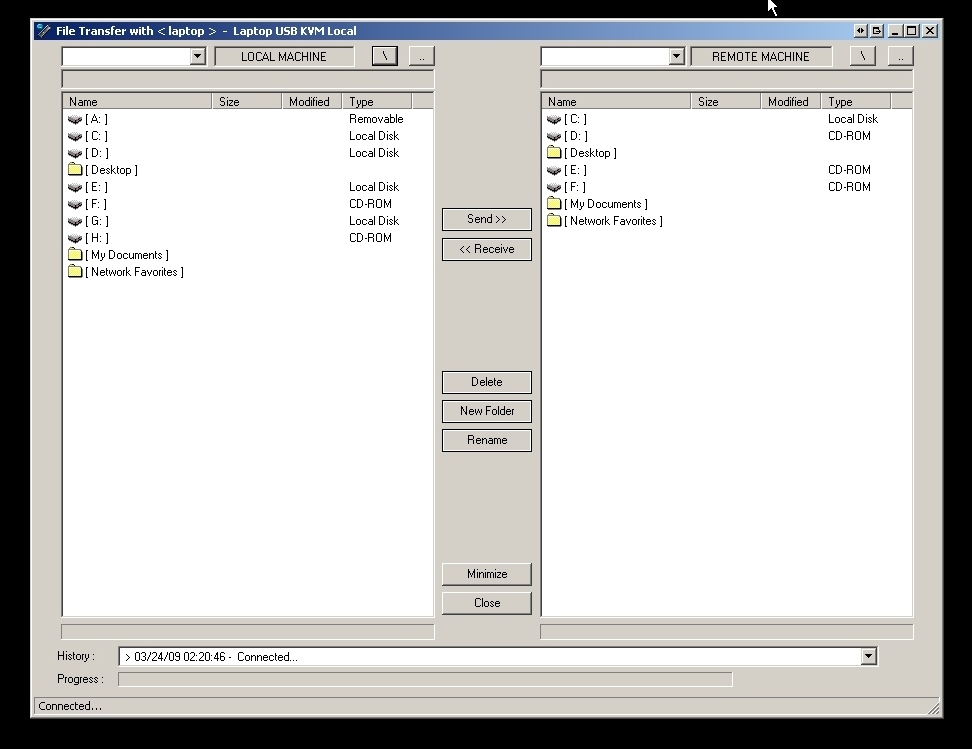Click the remote Network Favorites folder icon

tap(554, 220)
